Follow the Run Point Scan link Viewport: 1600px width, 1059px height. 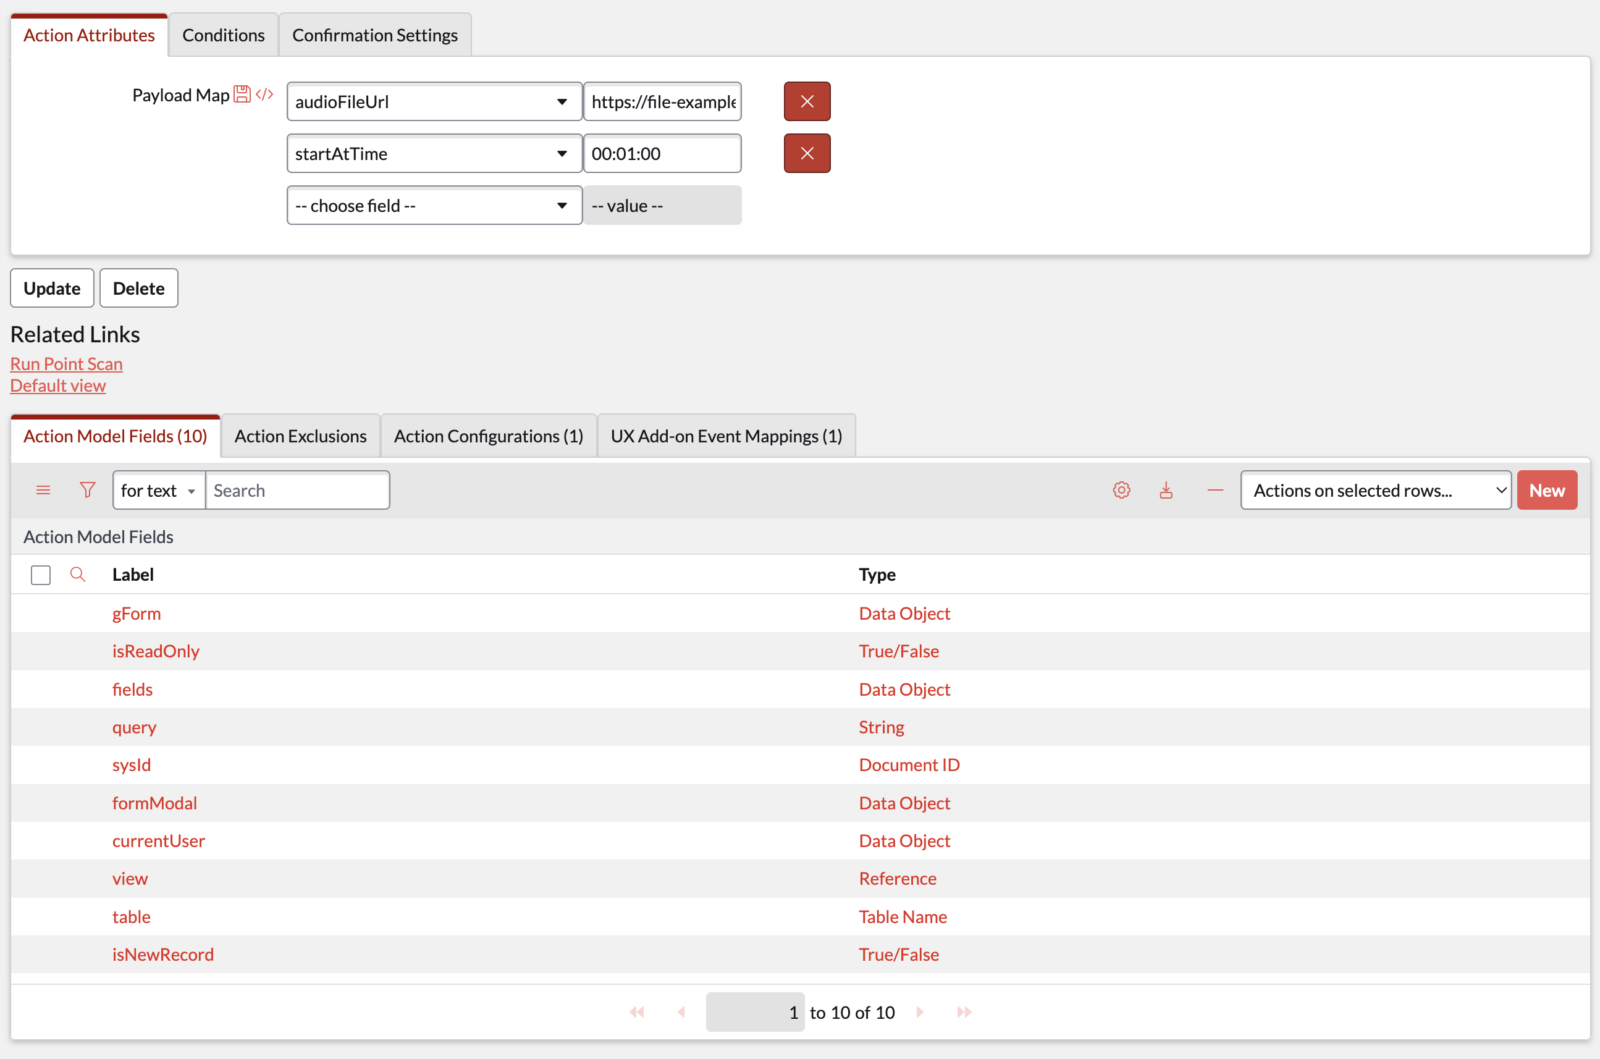click(x=66, y=363)
